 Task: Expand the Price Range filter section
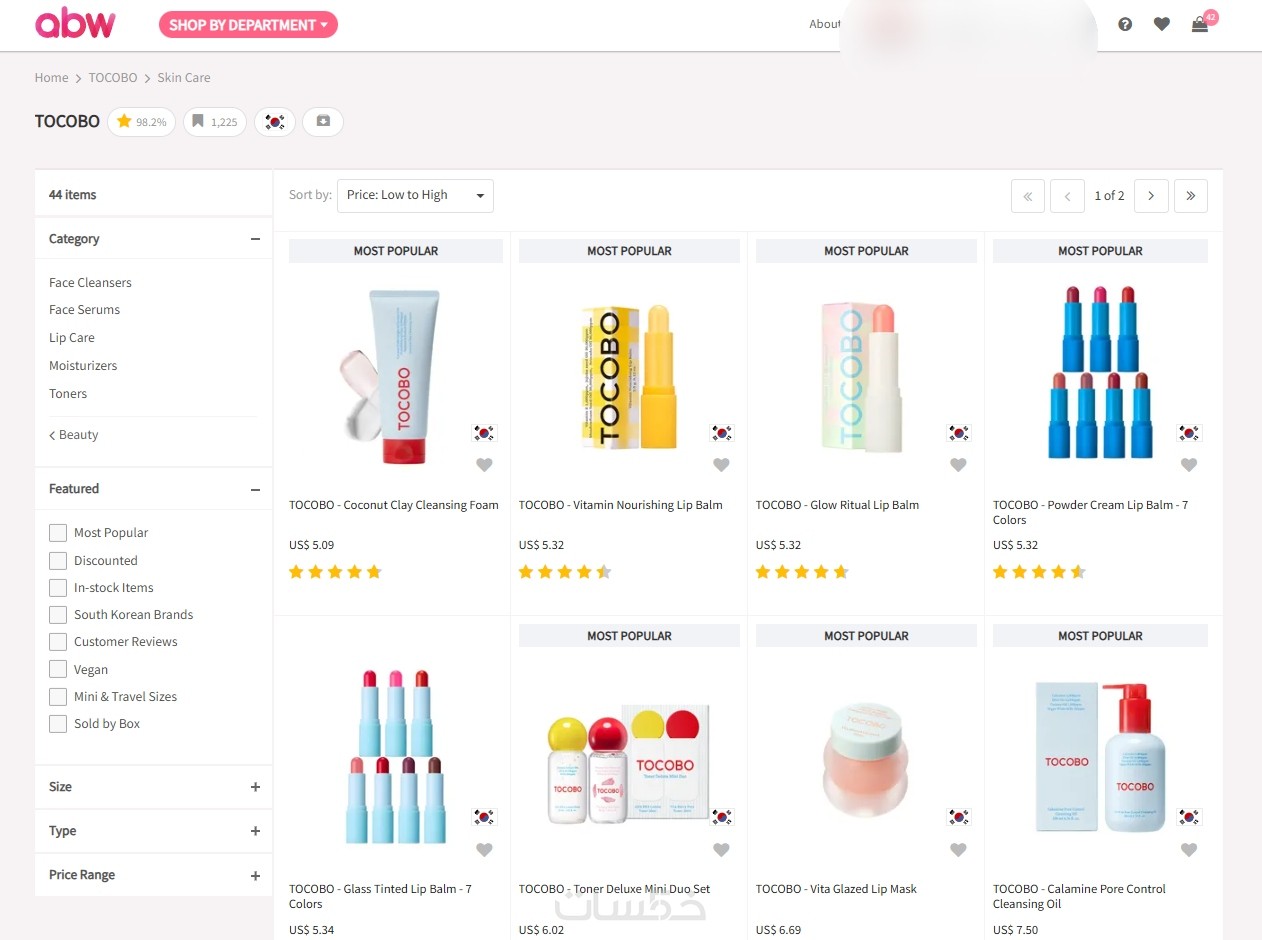click(255, 875)
